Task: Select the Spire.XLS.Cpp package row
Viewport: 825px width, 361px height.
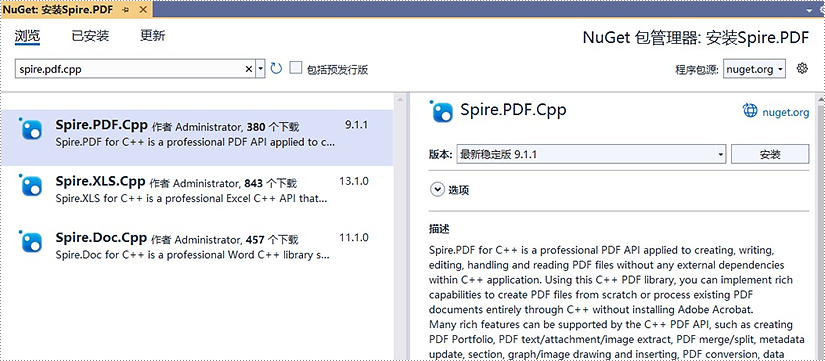Action: 197,194
